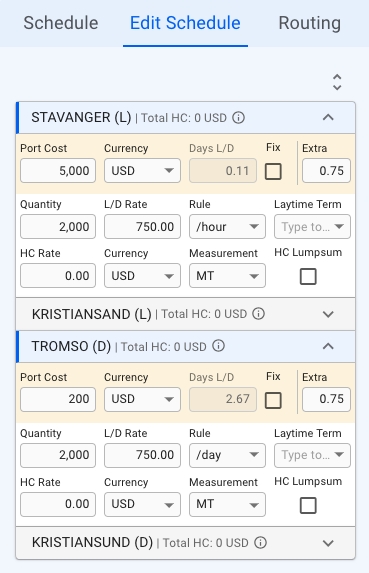The height and width of the screenshot is (573, 369).
Task: Switch to the Routing tab
Action: pos(309,23)
